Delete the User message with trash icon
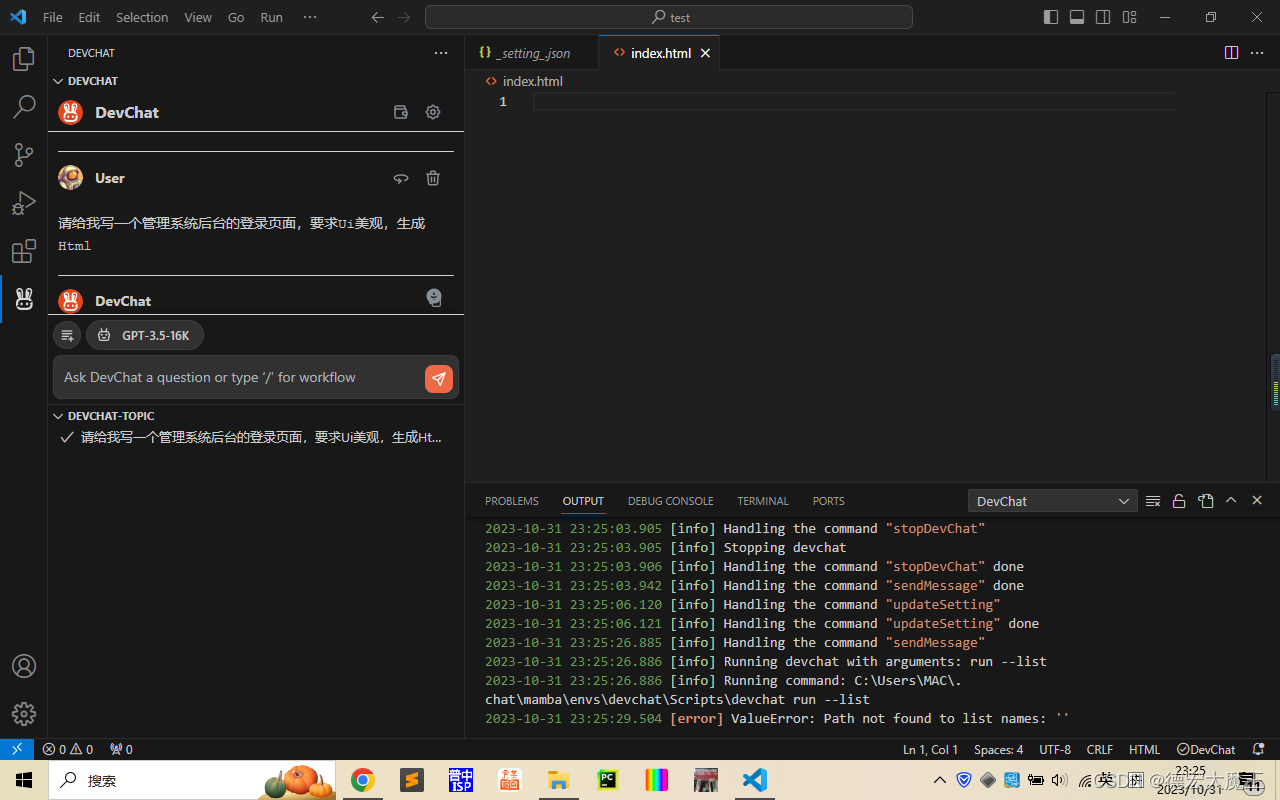The height and width of the screenshot is (800, 1280). (x=433, y=178)
